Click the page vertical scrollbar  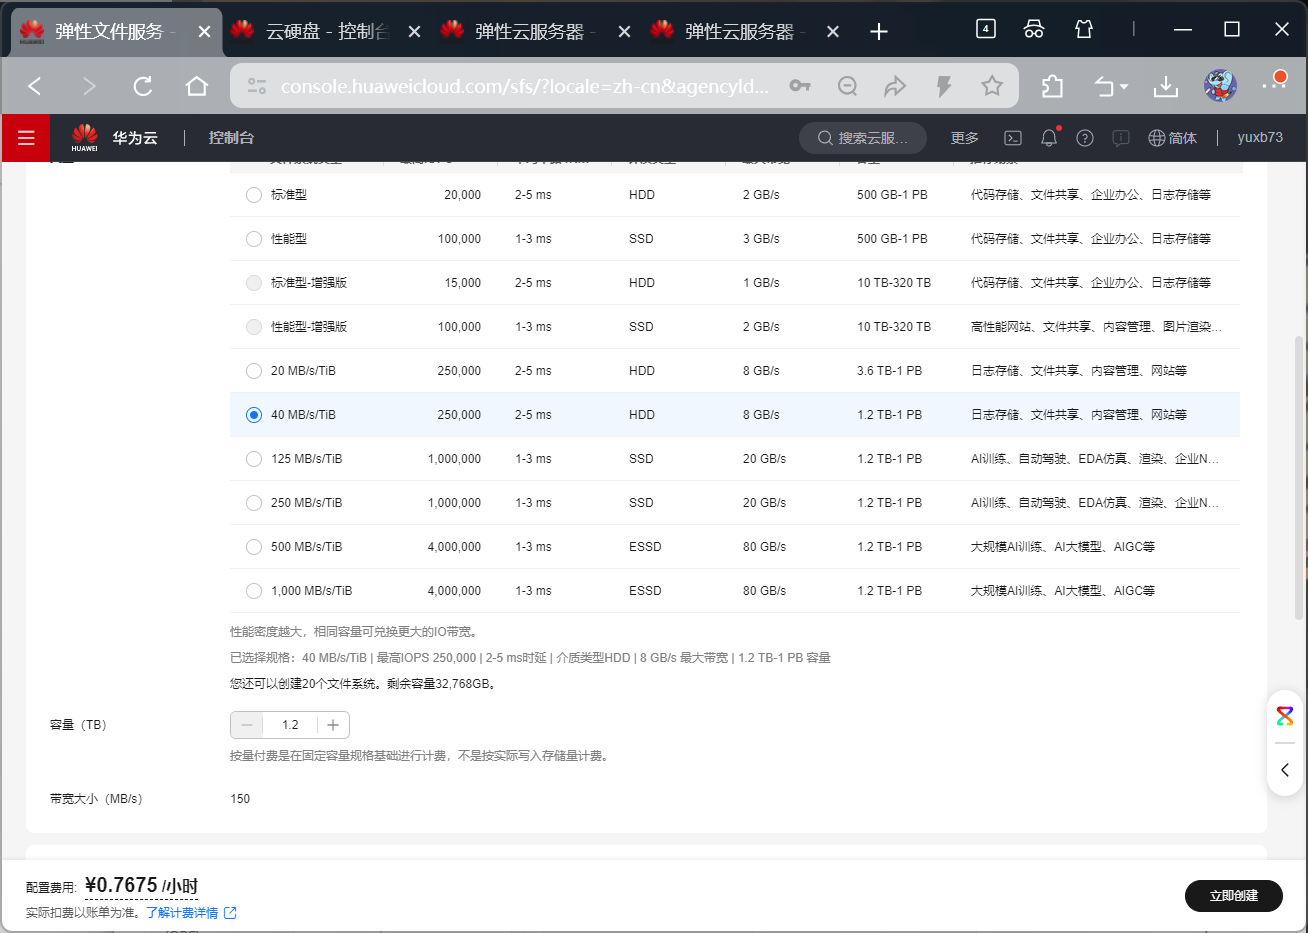[x=1299, y=478]
